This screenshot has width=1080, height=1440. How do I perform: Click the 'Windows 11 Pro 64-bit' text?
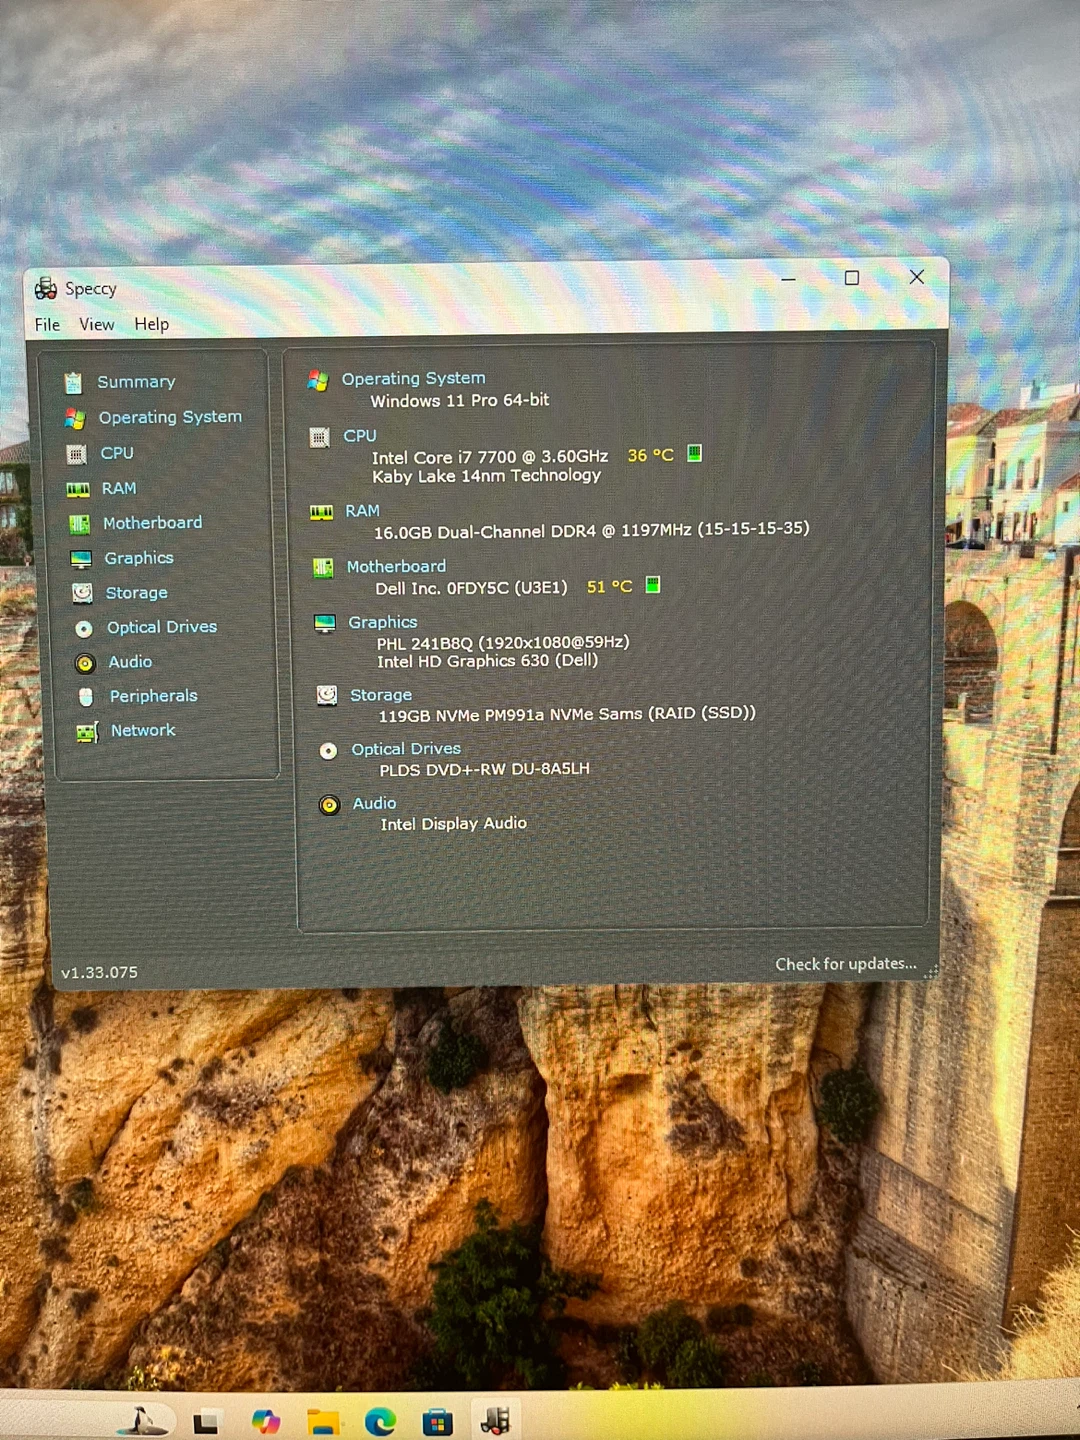pos(460,401)
